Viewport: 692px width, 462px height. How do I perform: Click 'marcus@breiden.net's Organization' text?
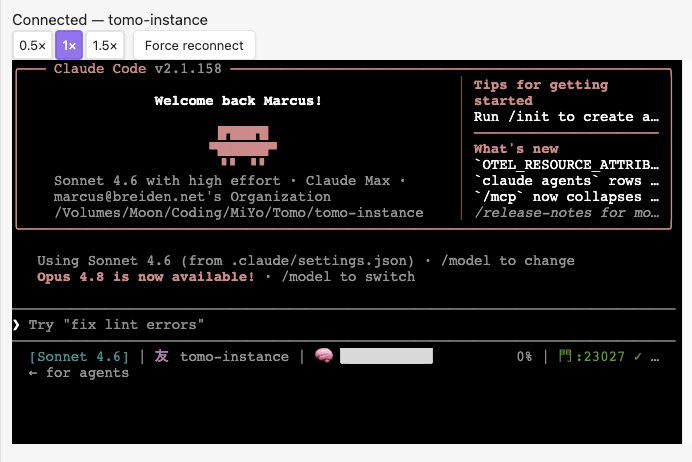(192, 197)
